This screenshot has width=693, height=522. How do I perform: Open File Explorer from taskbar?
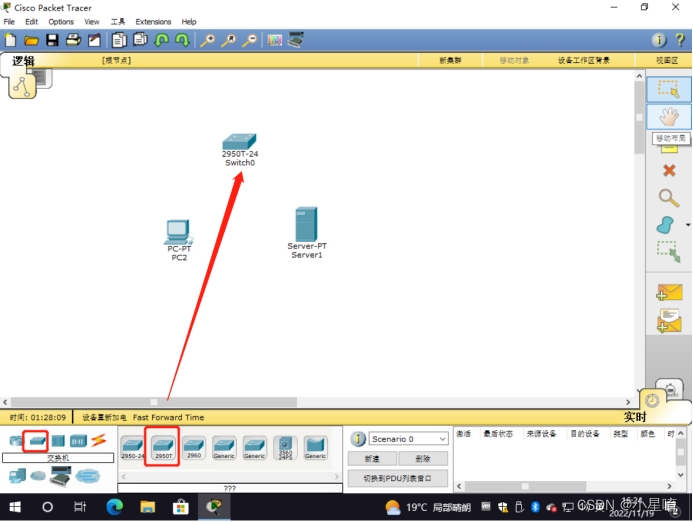tap(147, 507)
